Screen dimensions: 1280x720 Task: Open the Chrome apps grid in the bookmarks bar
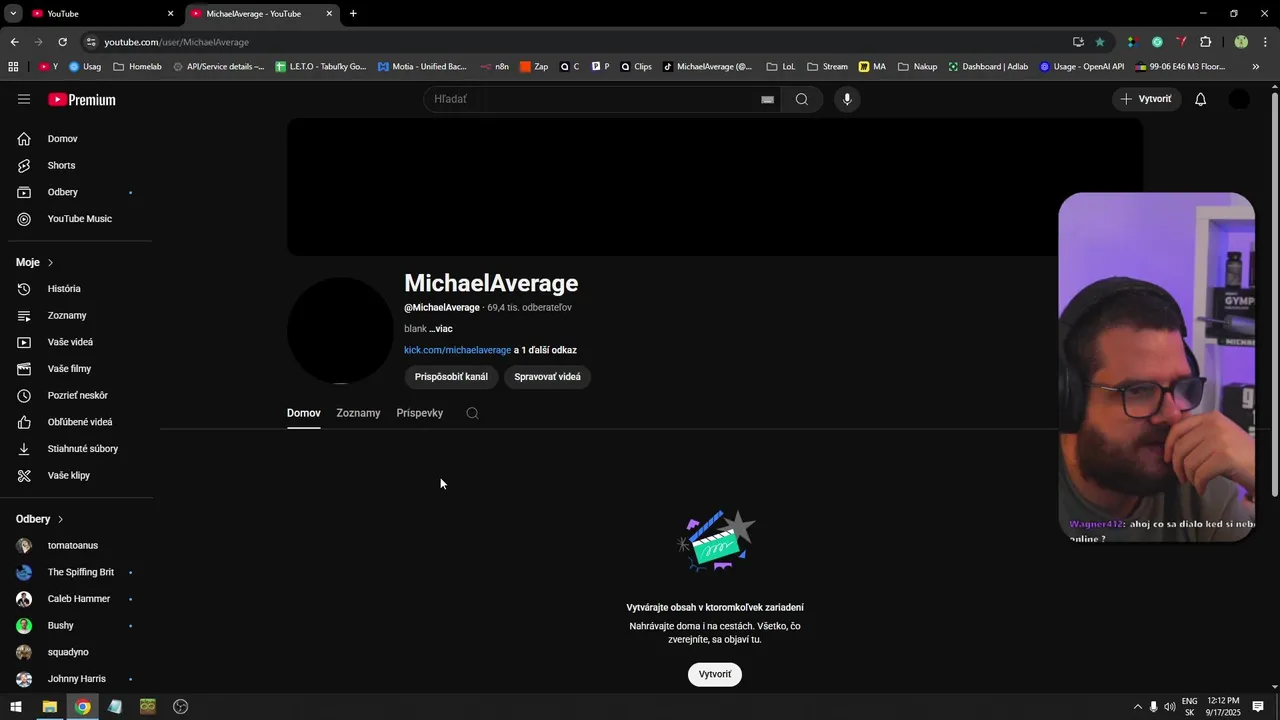pyautogui.click(x=13, y=67)
